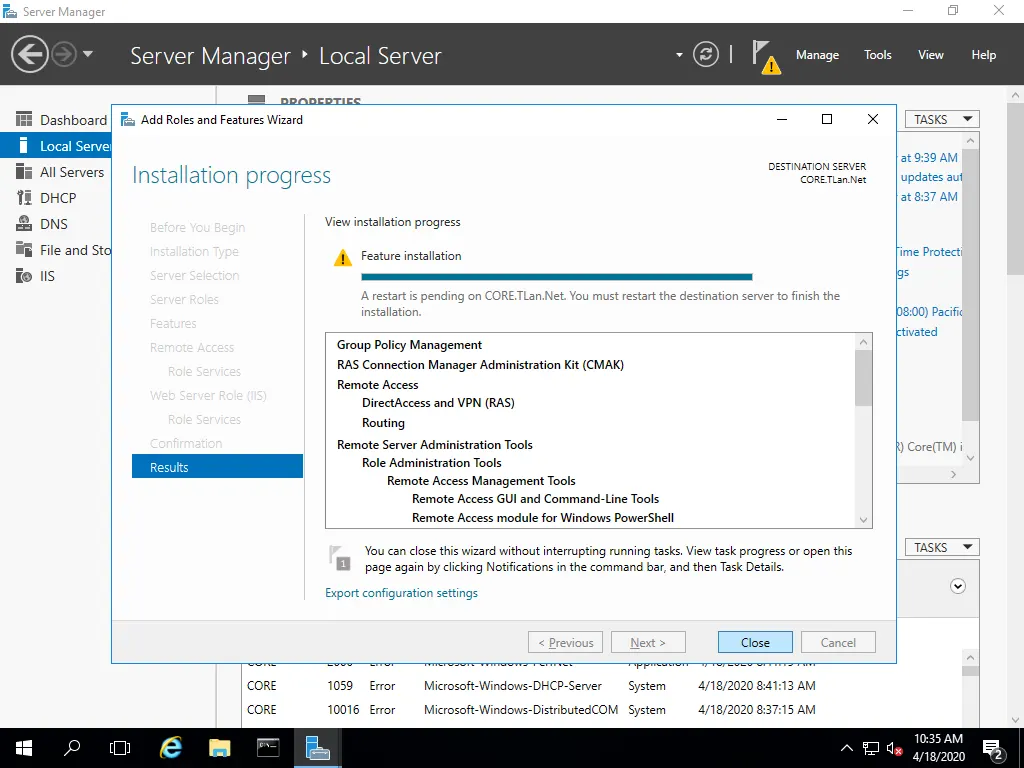This screenshot has width=1024, height=768.
Task: Click Remote Server Administration Tools entry
Action: click(x=434, y=445)
